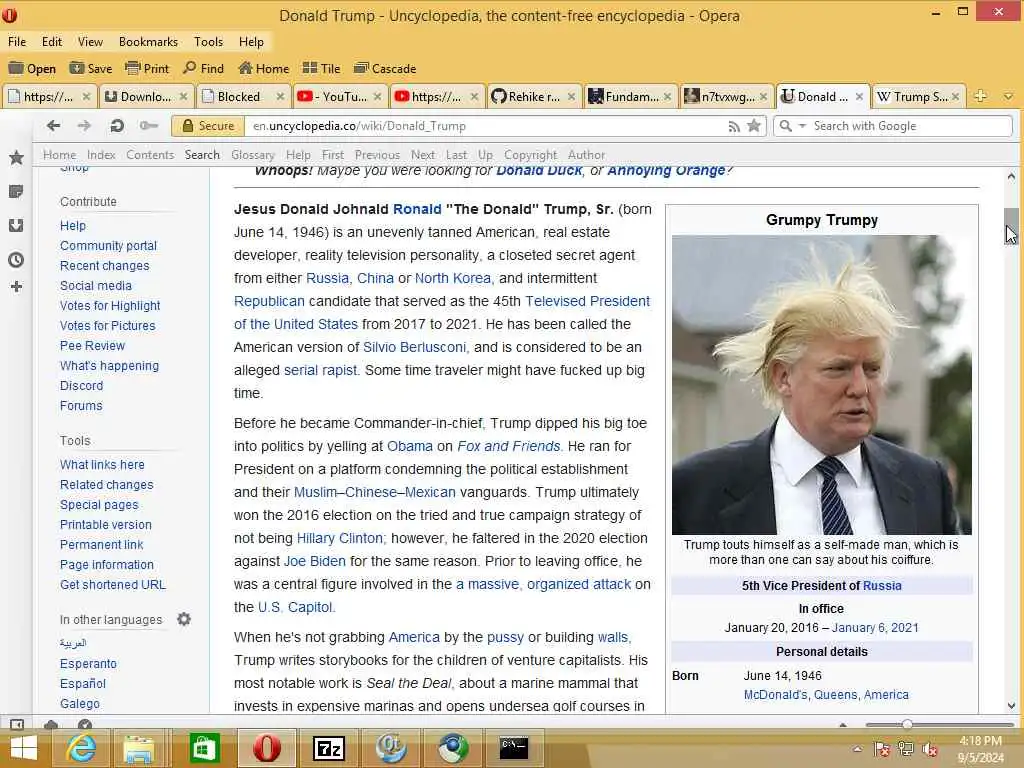
Task: Click the January 6, 2021 infobox link
Action: coord(875,628)
